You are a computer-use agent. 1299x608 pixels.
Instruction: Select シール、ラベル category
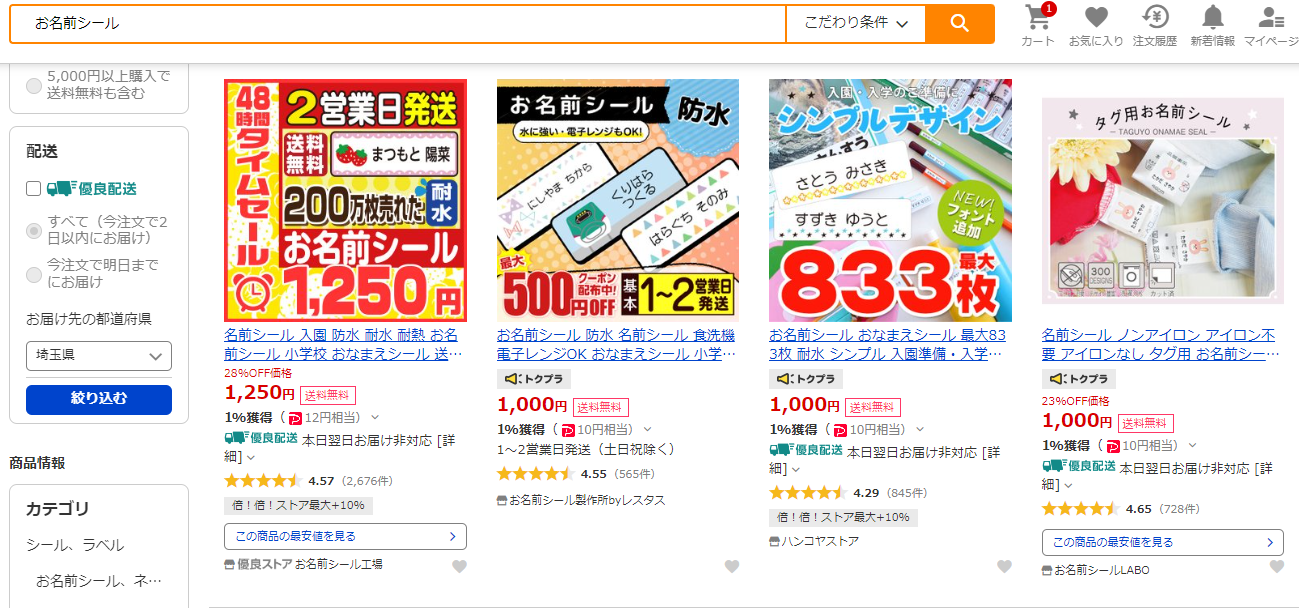point(75,545)
